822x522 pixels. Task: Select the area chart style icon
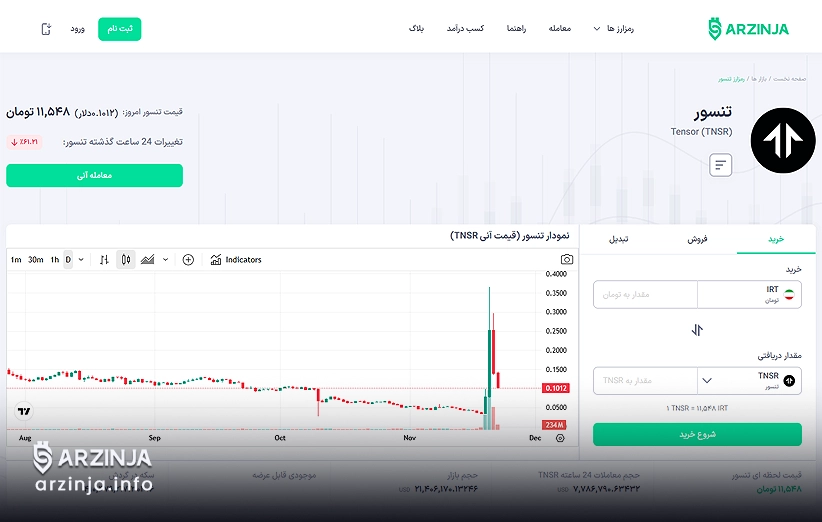(x=147, y=259)
